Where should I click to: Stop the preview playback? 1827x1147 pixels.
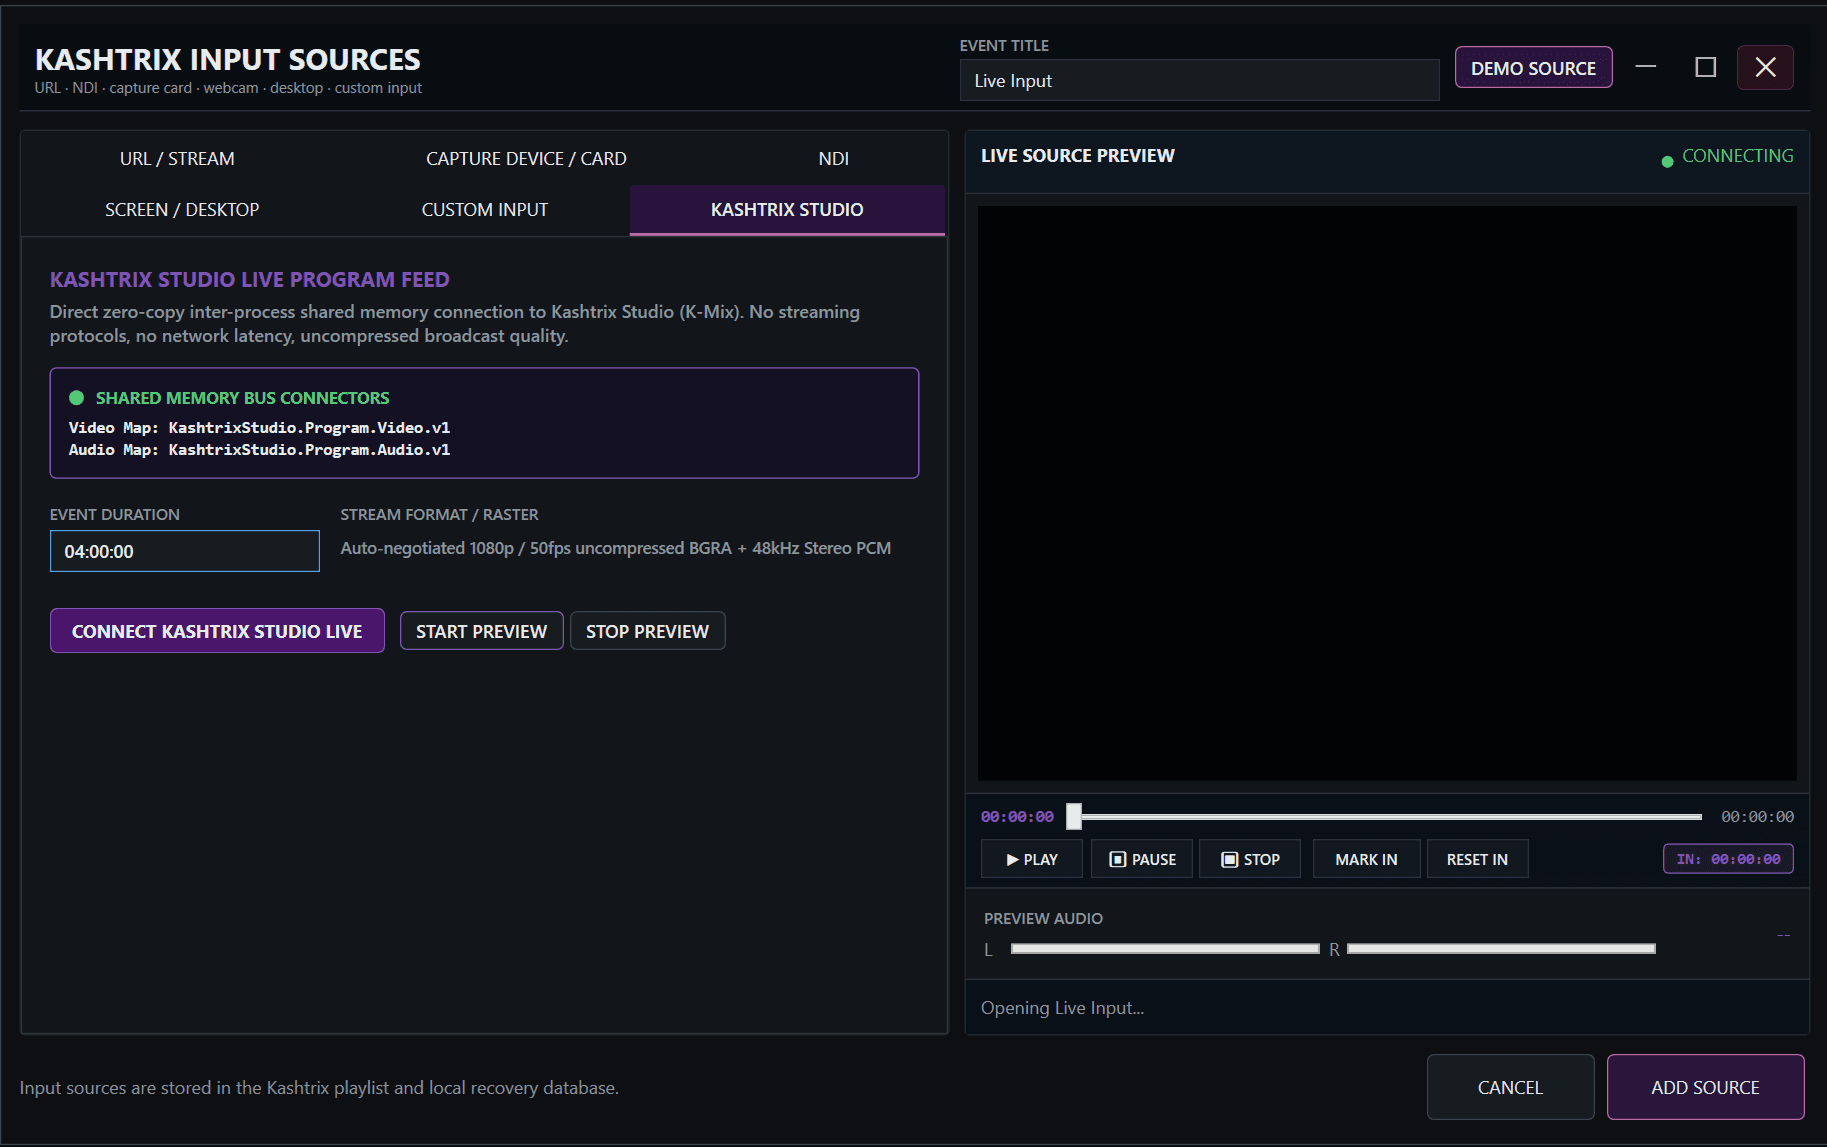tap(1250, 859)
